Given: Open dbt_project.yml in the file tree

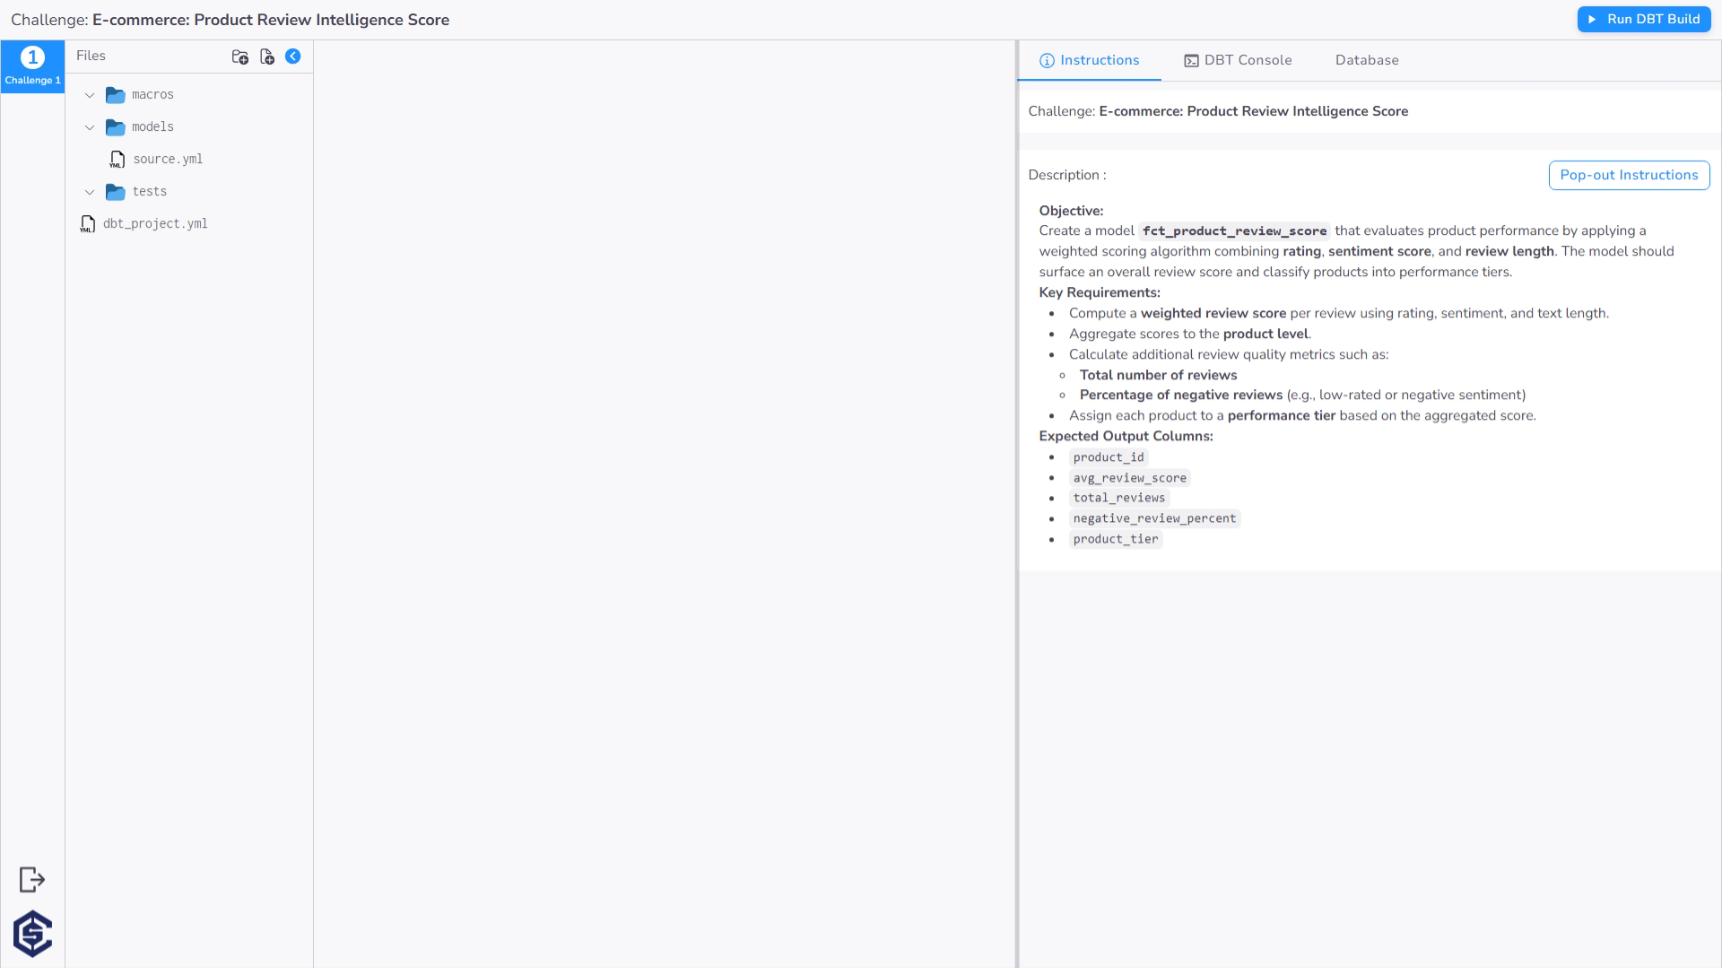Looking at the screenshot, I should [155, 224].
